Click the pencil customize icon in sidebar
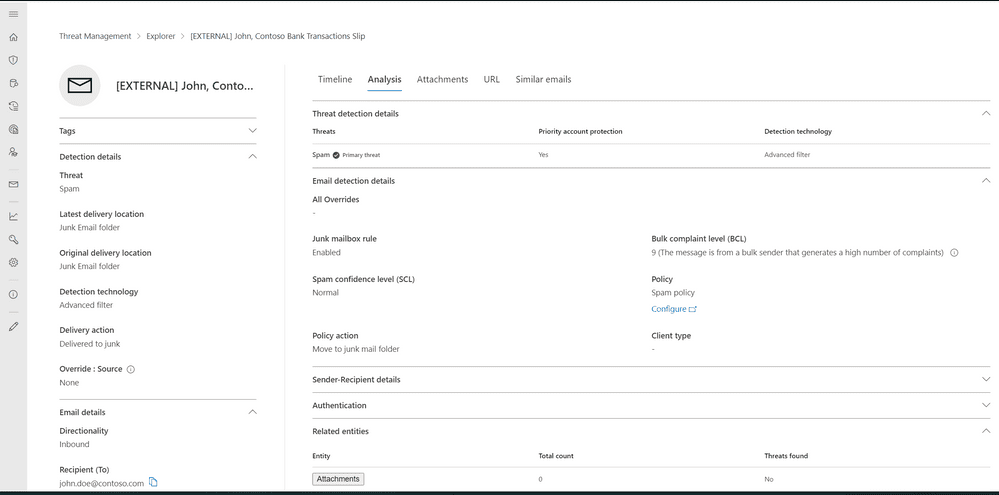This screenshot has height=495, width=999. 13,326
